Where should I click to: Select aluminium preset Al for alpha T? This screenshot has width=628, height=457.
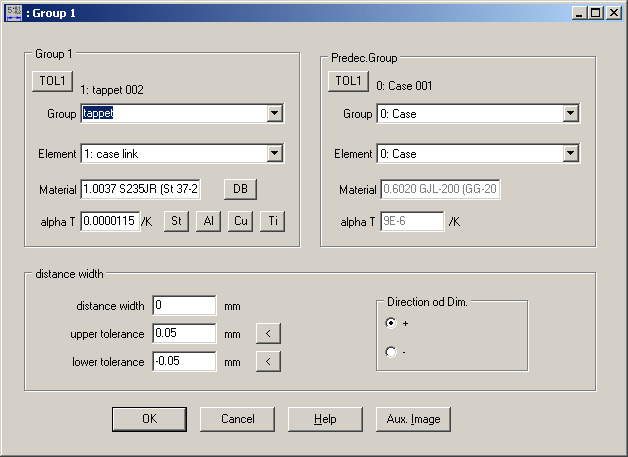208,221
